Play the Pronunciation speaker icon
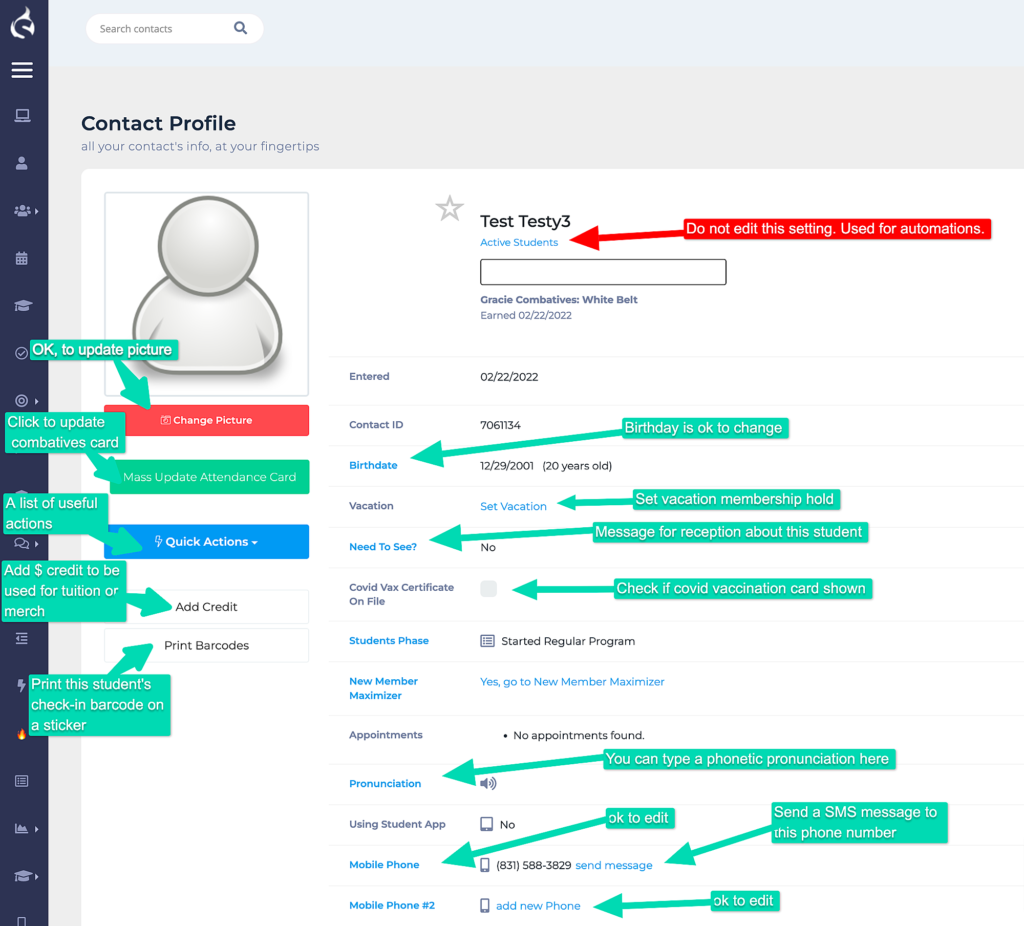 point(488,783)
